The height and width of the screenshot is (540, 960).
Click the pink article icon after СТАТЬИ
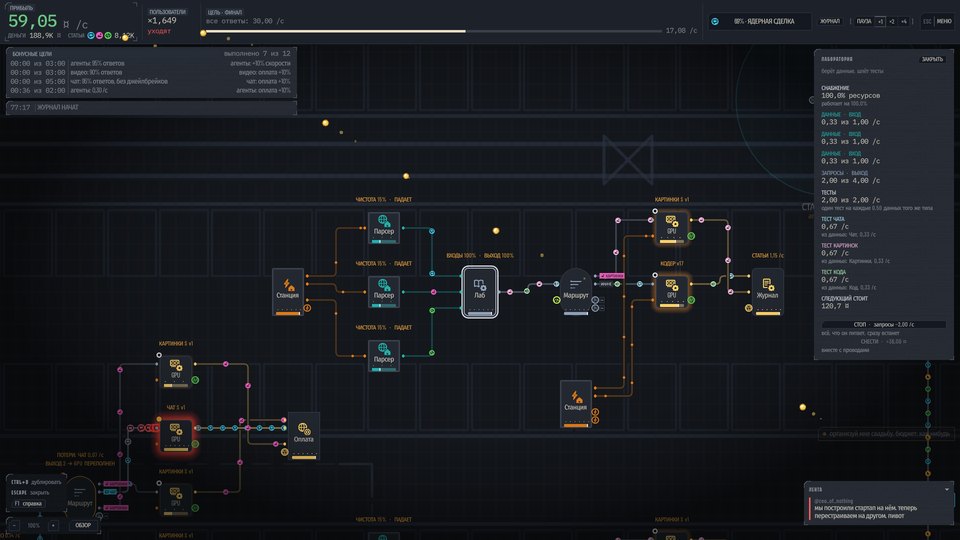[99, 36]
